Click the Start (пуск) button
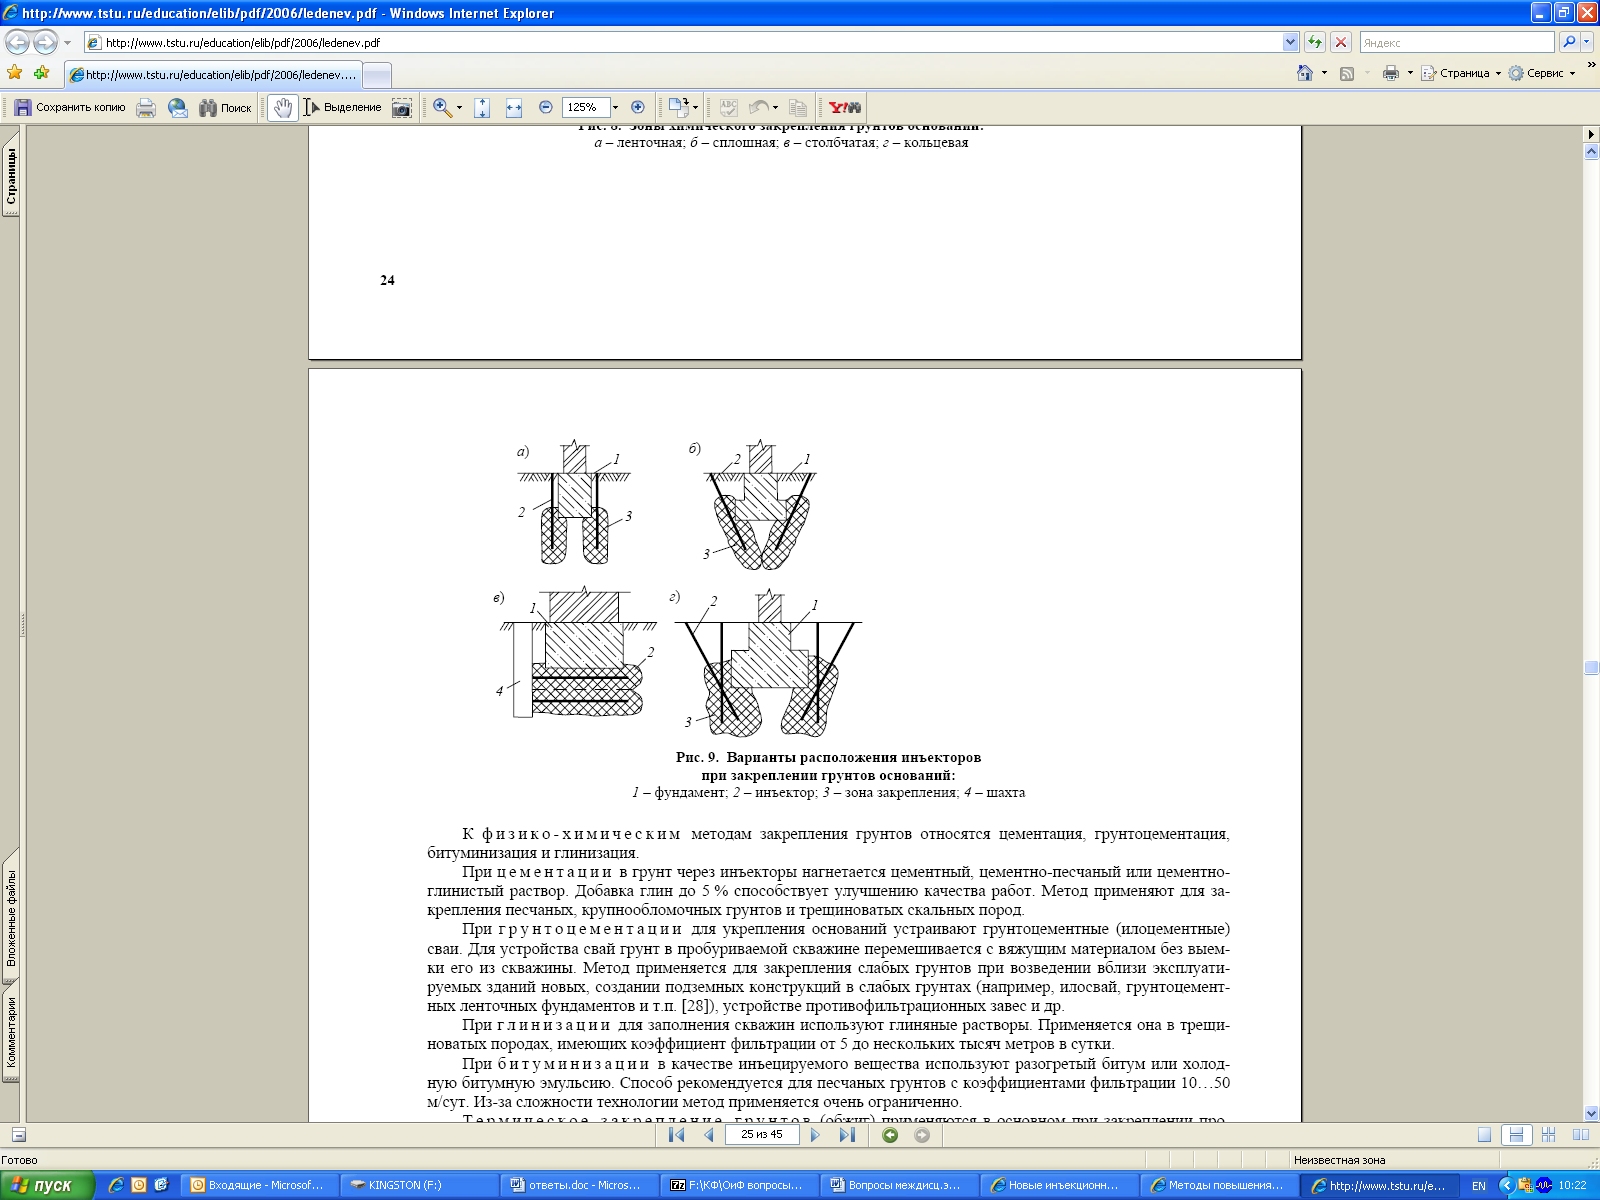This screenshot has width=1600, height=1200. 46,1185
